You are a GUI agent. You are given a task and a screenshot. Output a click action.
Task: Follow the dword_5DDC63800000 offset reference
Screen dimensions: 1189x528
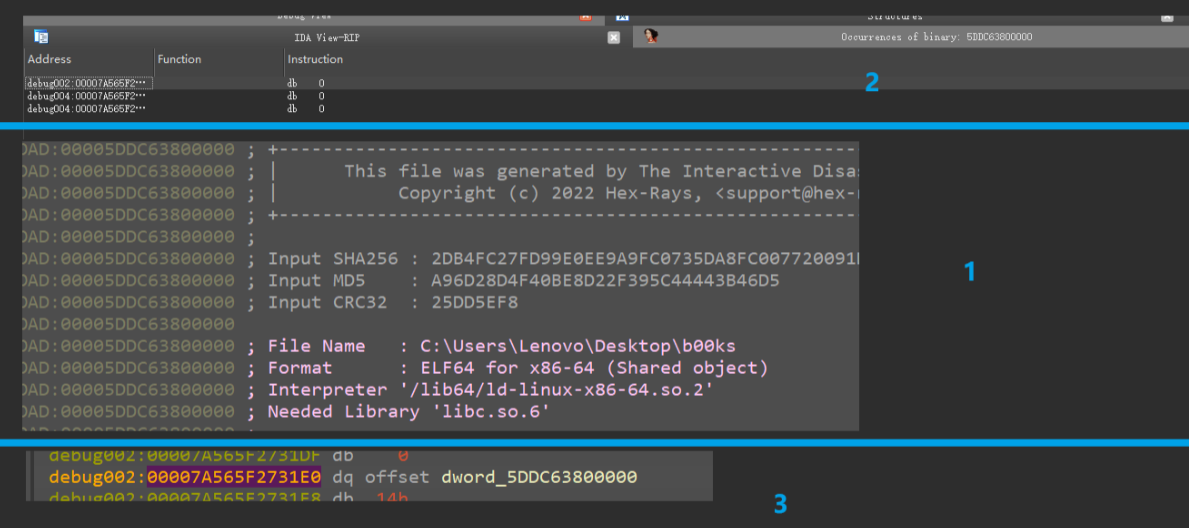tap(538, 477)
